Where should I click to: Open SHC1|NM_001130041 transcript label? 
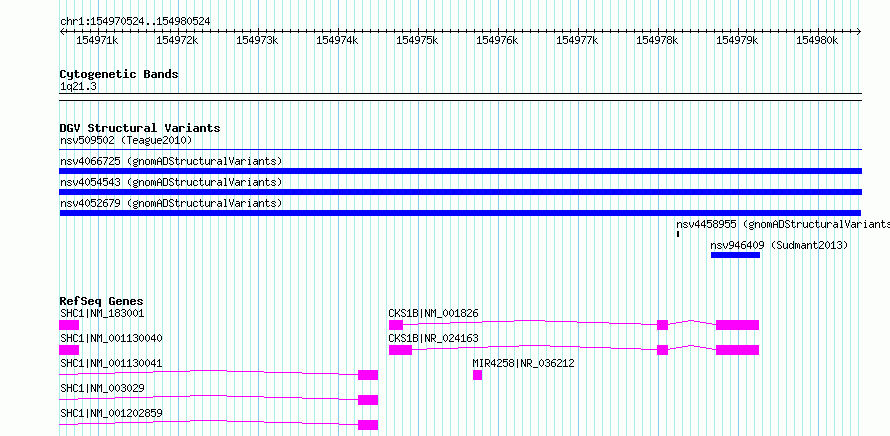(111, 363)
